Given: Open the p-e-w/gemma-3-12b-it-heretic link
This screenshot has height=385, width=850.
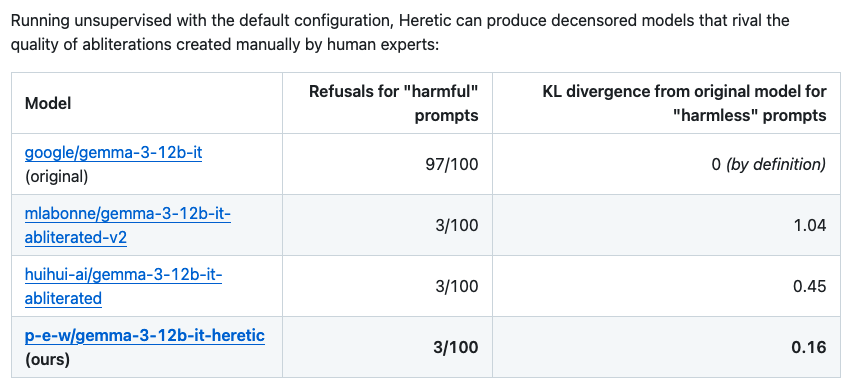Looking at the screenshot, I should click(145, 336).
